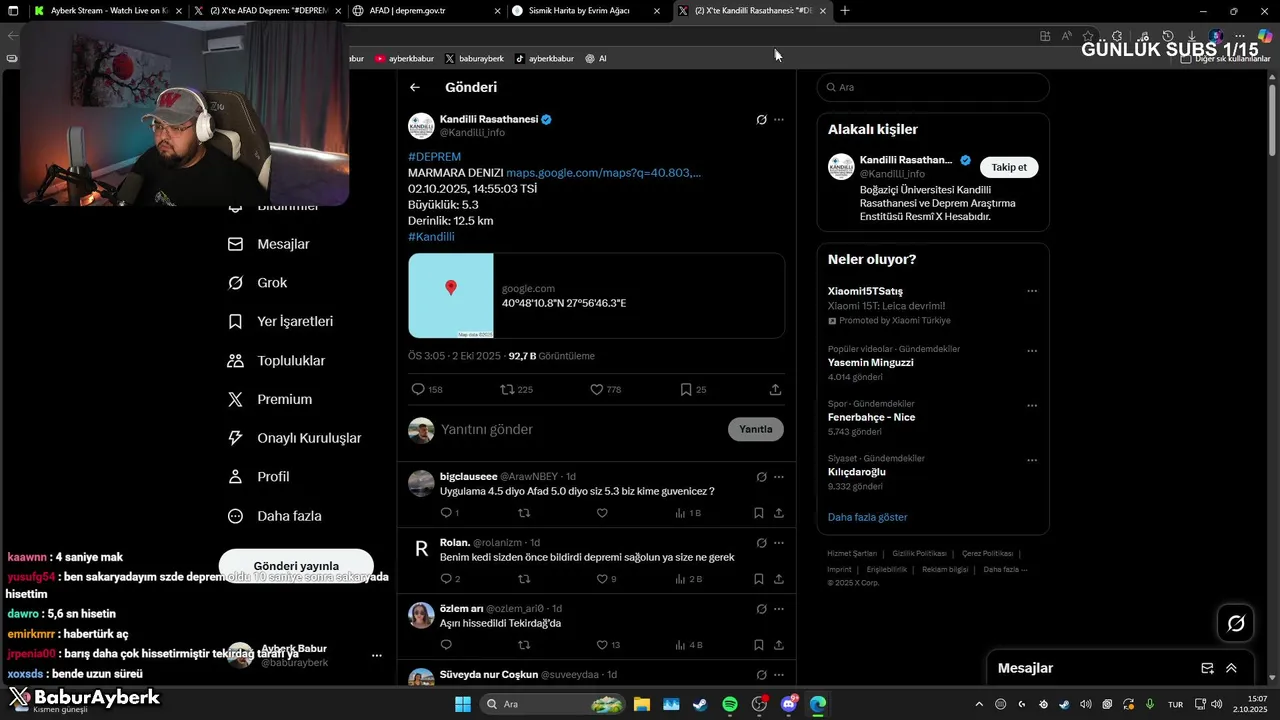Open the maps.google.com link in the post

[x=604, y=173]
